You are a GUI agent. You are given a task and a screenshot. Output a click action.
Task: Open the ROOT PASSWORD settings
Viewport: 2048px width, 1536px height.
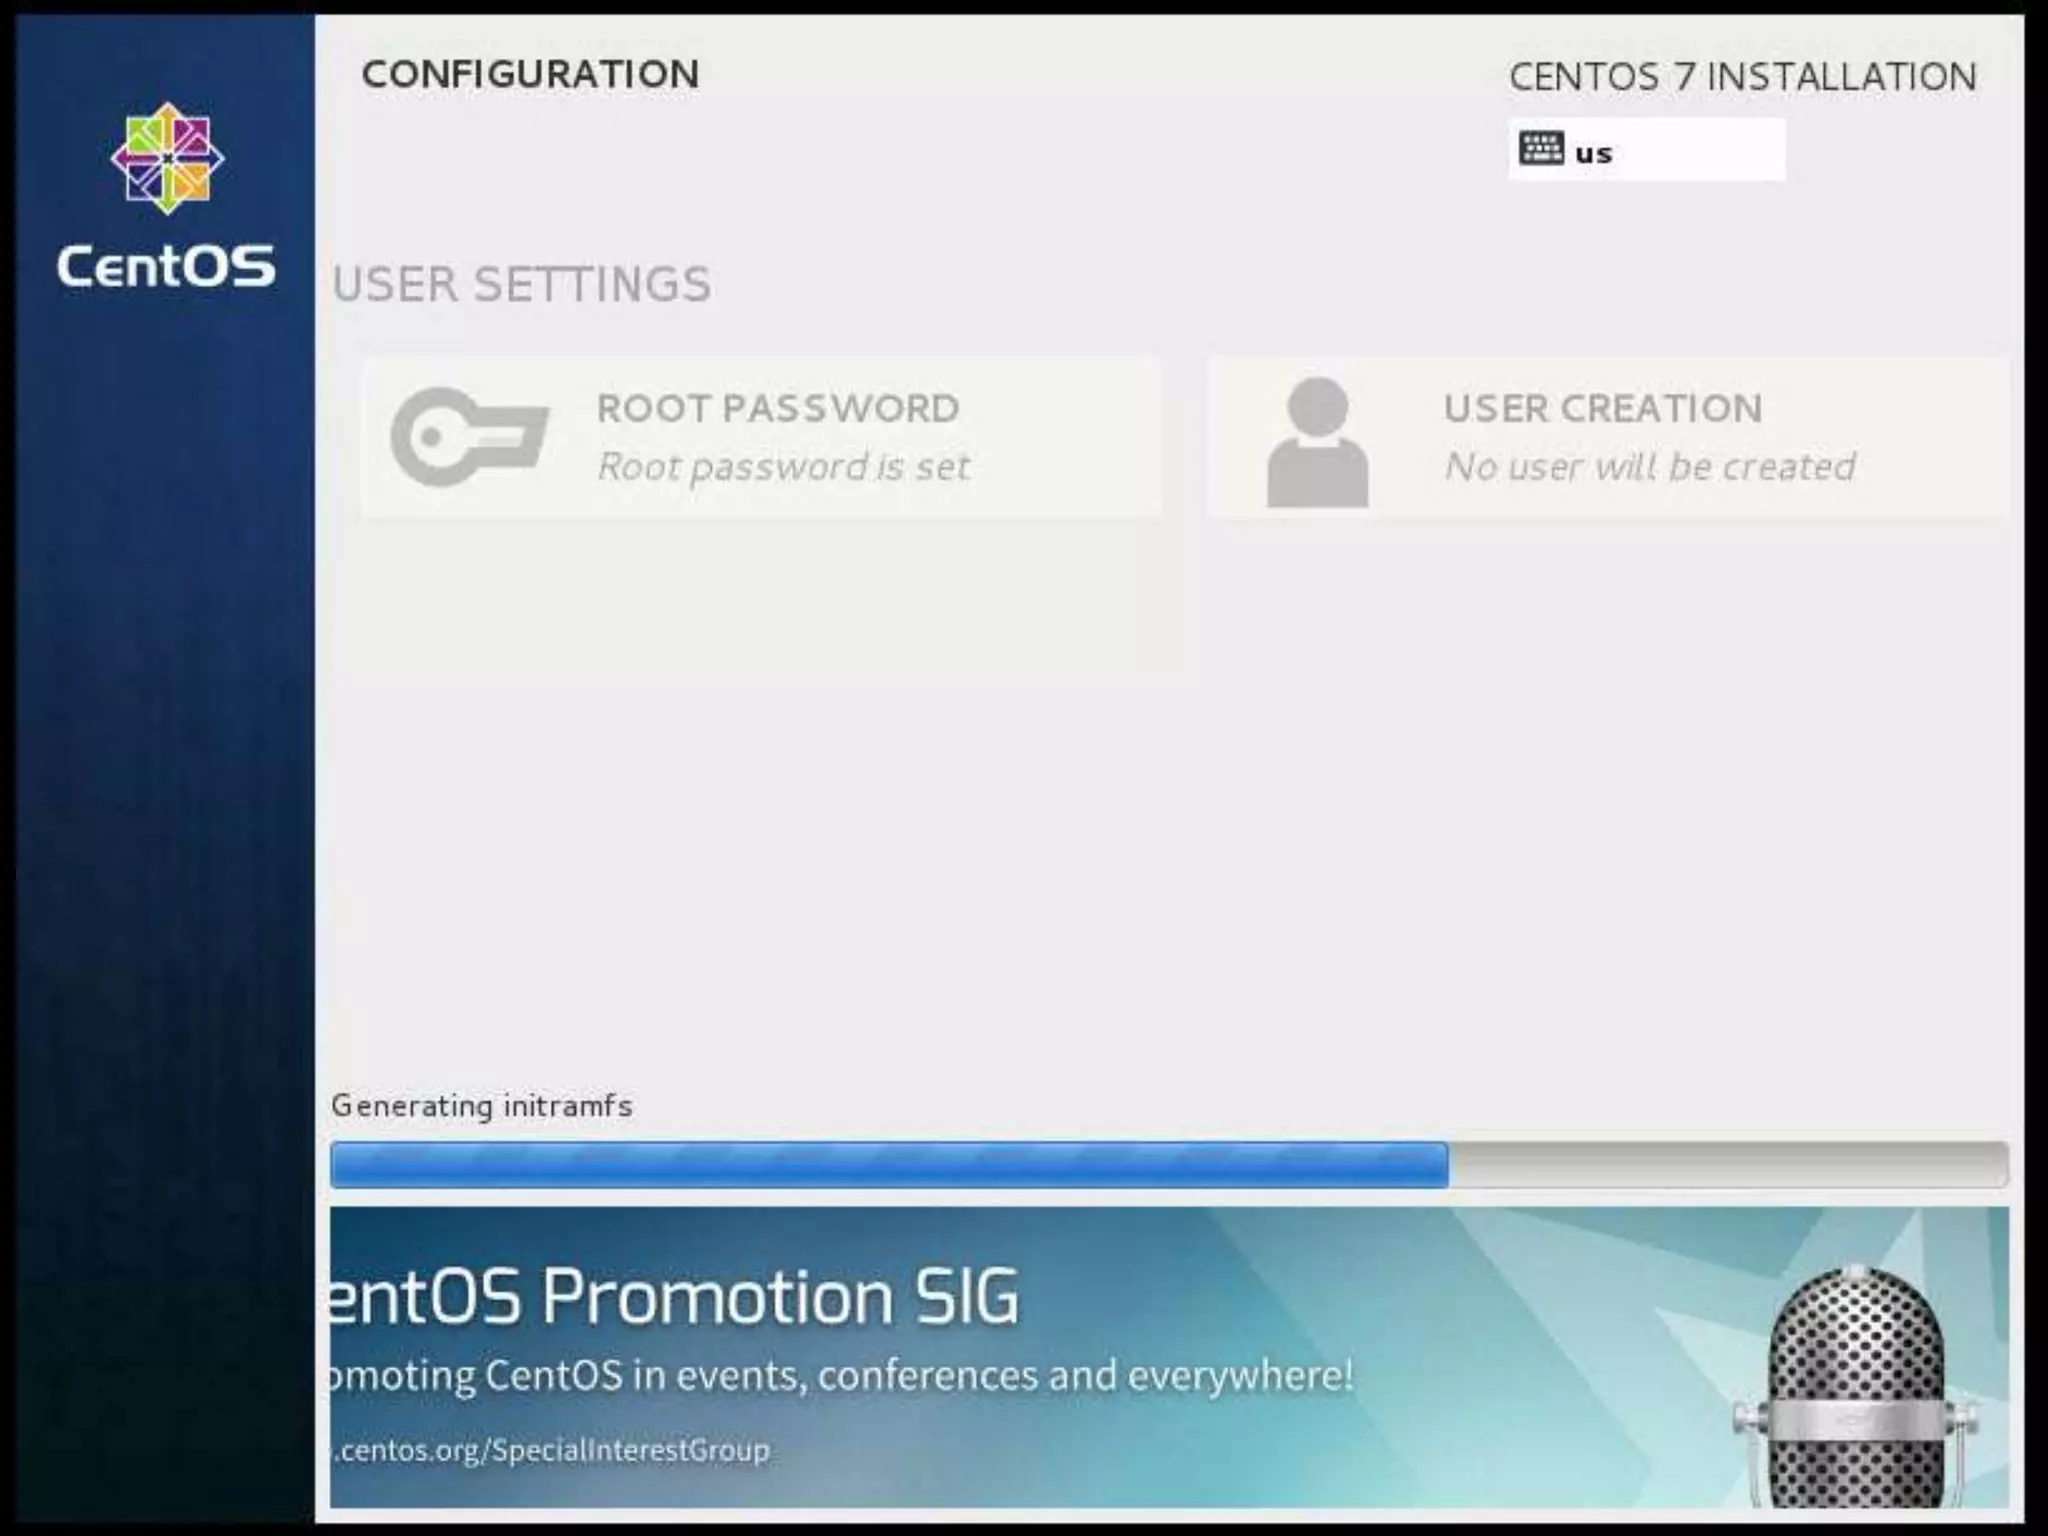pos(762,437)
